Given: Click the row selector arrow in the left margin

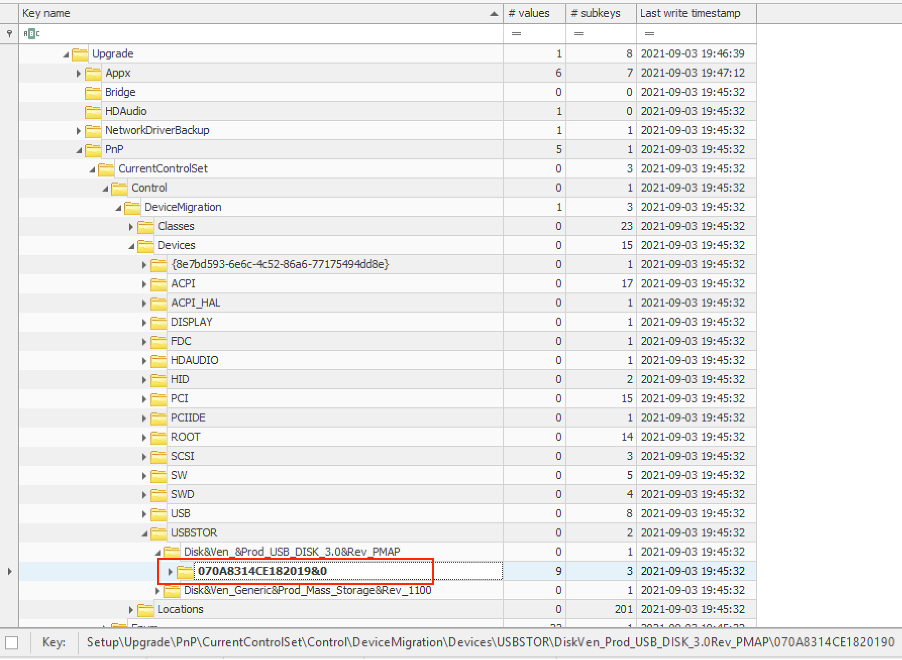Looking at the screenshot, I should click(x=8, y=571).
